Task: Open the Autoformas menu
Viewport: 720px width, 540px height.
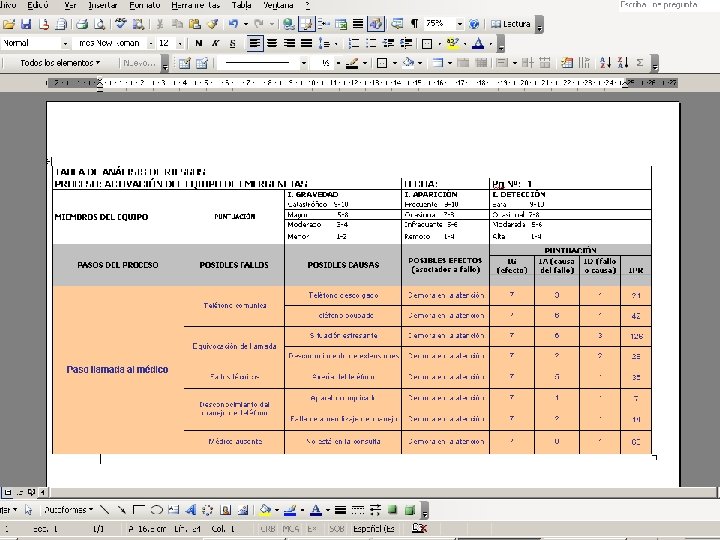Action: pyautogui.click(x=69, y=510)
